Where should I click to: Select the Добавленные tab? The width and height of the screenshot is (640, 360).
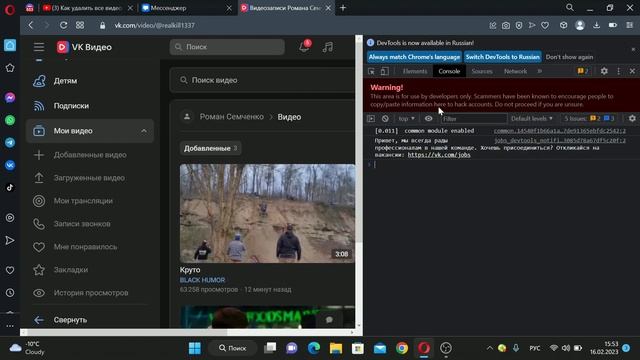coord(210,148)
